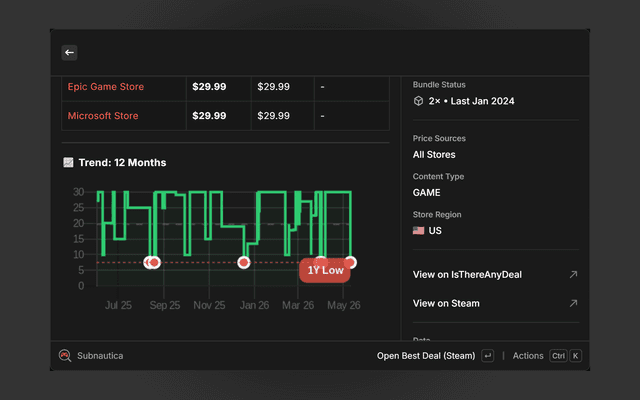Select Microsoft Store regular $29.99 price

pos(273,116)
